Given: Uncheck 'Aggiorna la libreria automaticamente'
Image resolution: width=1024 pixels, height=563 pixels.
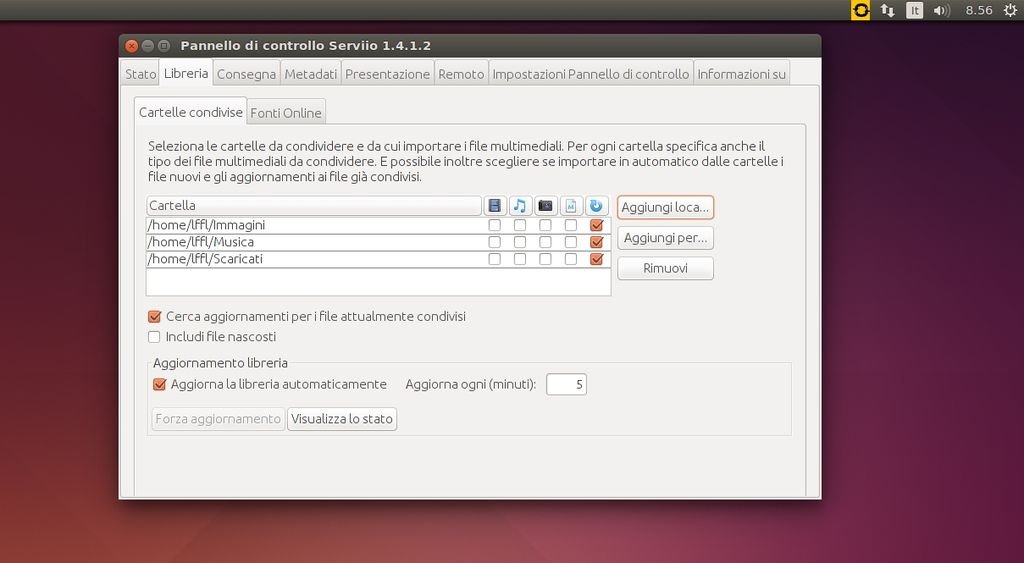Looking at the screenshot, I should coord(159,384).
